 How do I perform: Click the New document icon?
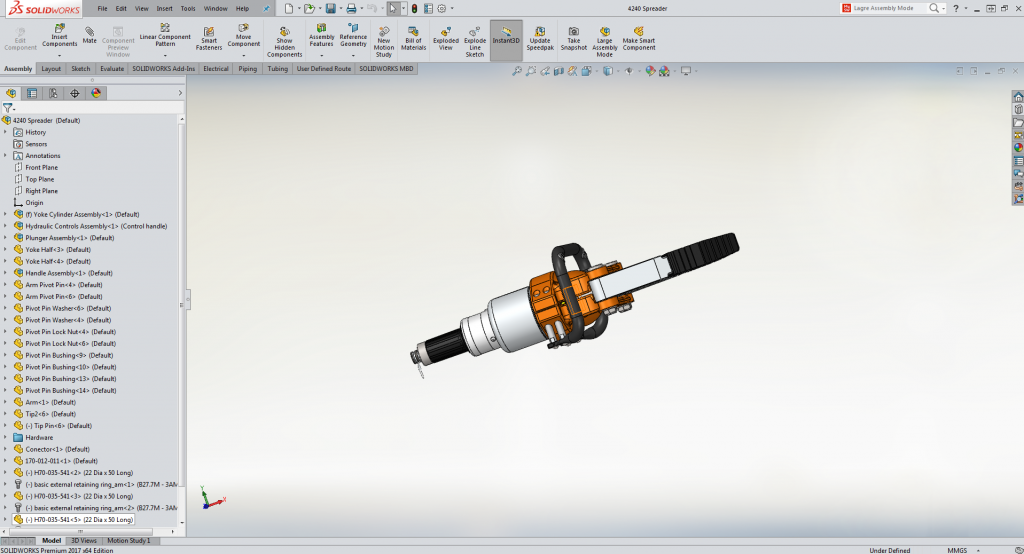(289, 8)
